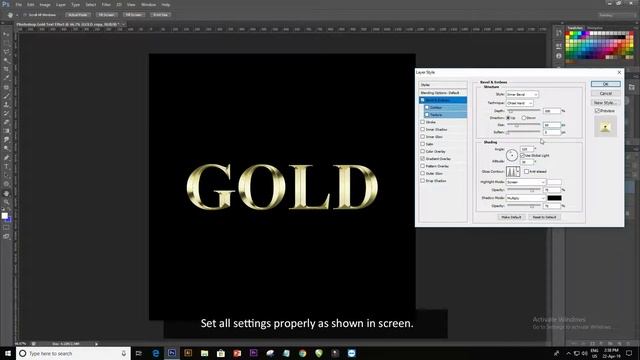Viewport: 640px width, 360px height.
Task: Open the Edit menu
Action: click(x=31, y=4)
